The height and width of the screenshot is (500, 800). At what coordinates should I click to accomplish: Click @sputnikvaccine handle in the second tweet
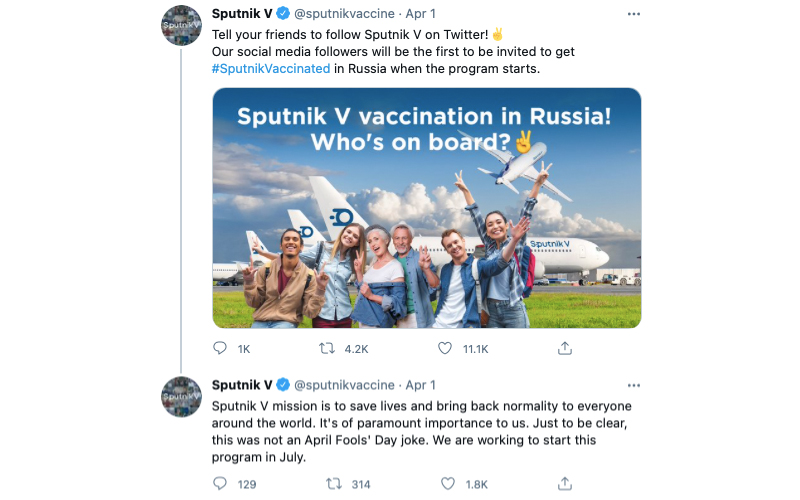coord(342,385)
